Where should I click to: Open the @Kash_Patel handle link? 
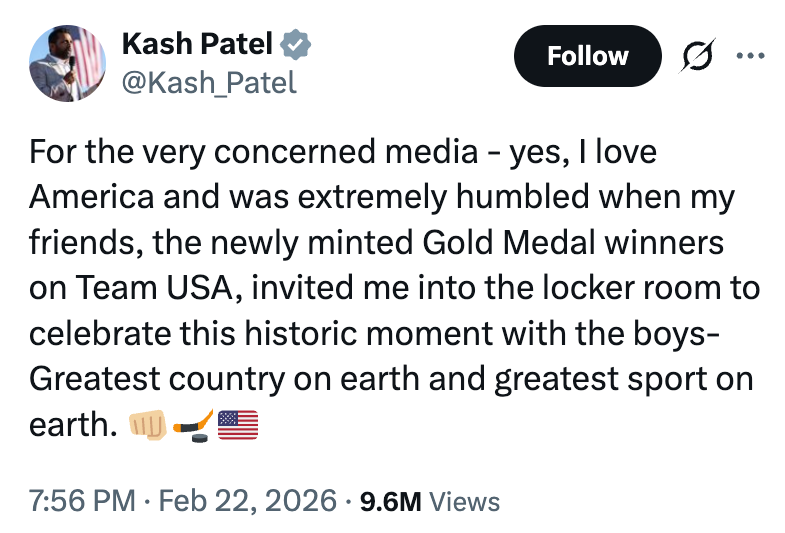[208, 82]
